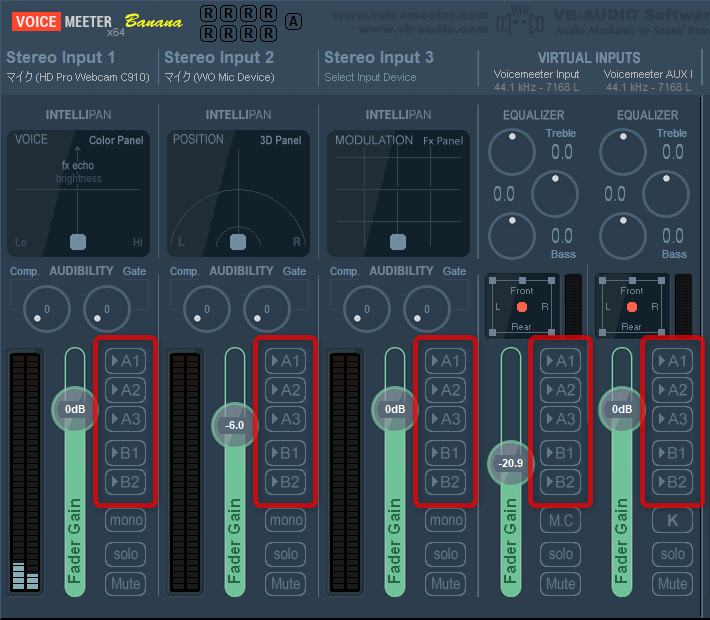Open the 3D Panel label on Input 2
Viewport: 710px width, 620px height.
point(280,140)
